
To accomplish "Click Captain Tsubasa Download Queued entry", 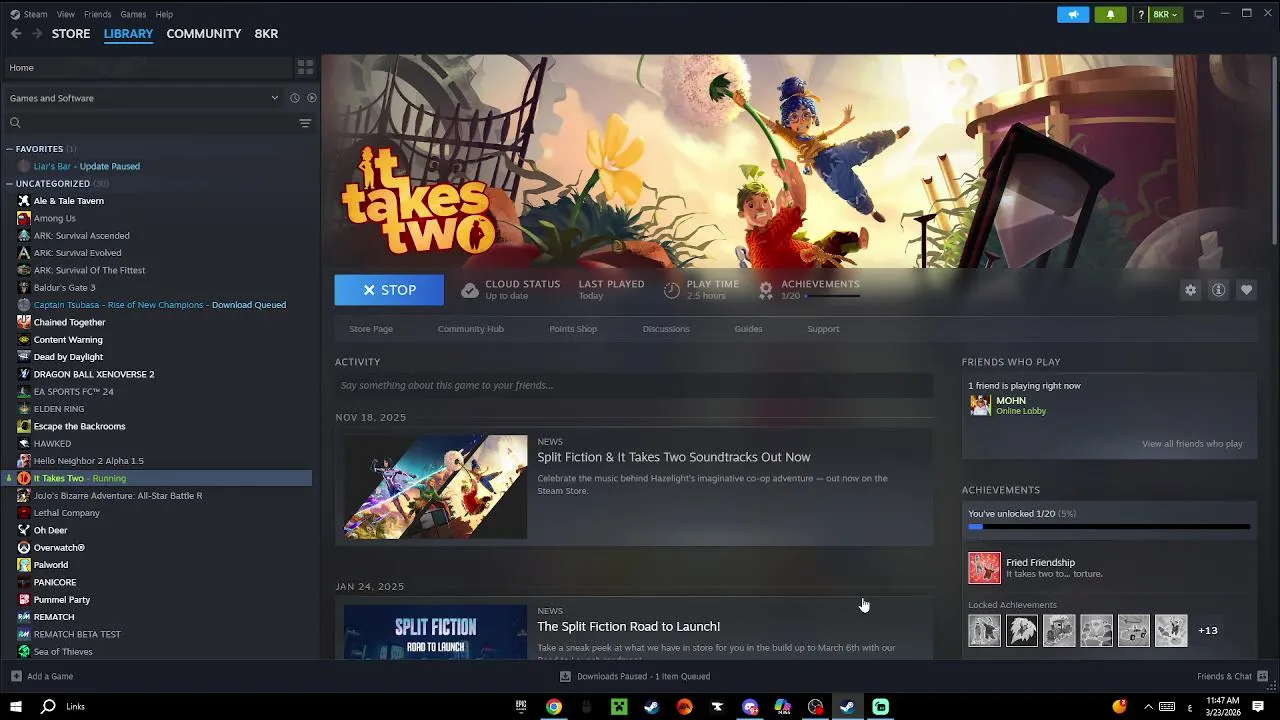I will click(160, 305).
